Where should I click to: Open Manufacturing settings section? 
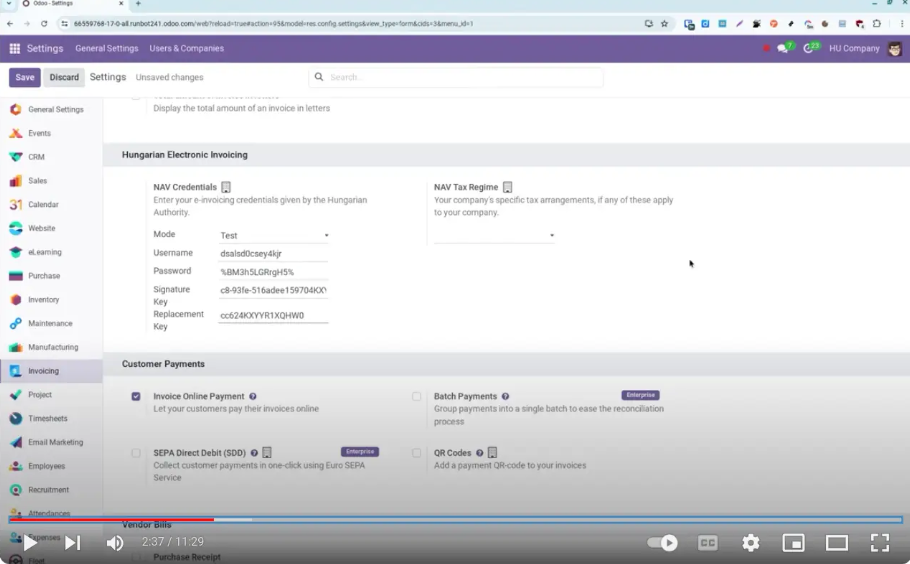tap(52, 347)
